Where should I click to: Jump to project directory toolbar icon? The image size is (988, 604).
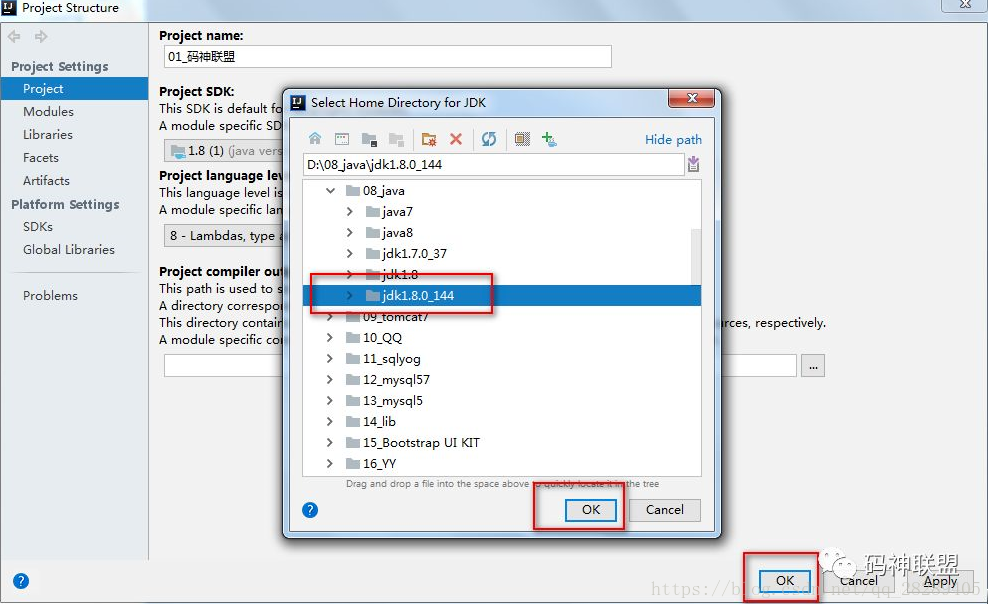369,139
